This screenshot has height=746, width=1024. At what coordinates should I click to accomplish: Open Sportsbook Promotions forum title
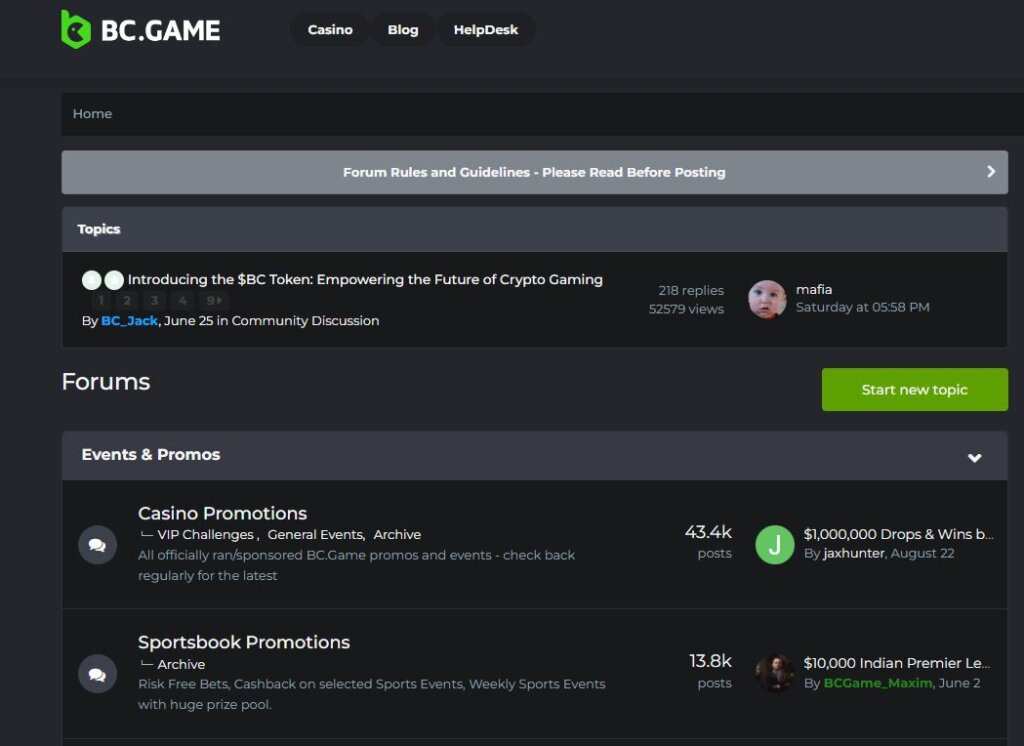244,642
